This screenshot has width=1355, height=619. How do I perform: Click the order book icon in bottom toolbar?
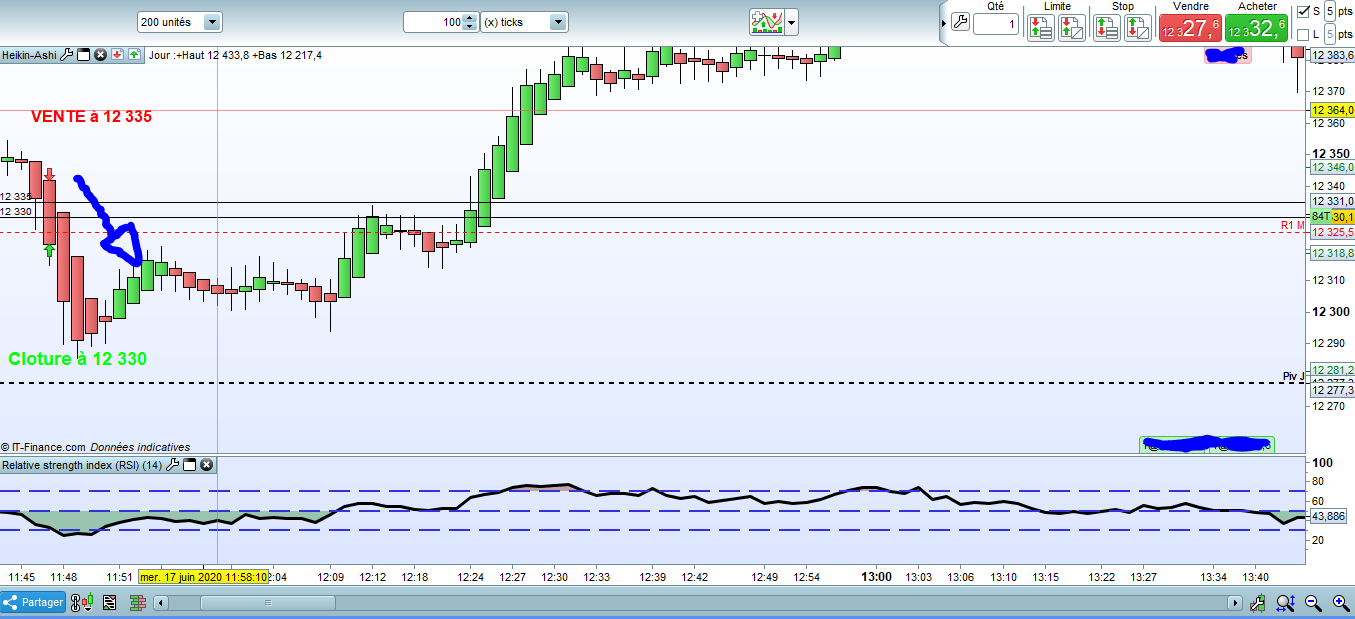click(x=137, y=603)
